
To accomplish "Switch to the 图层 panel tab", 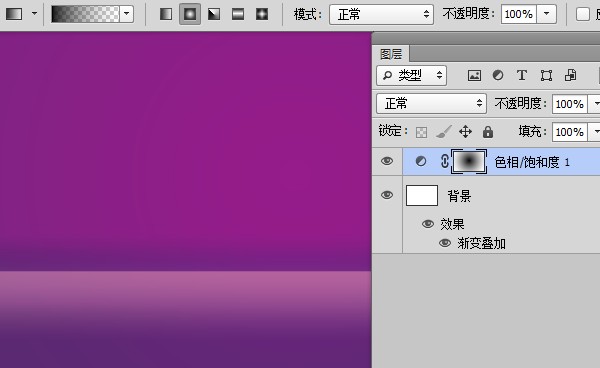I will [391, 54].
